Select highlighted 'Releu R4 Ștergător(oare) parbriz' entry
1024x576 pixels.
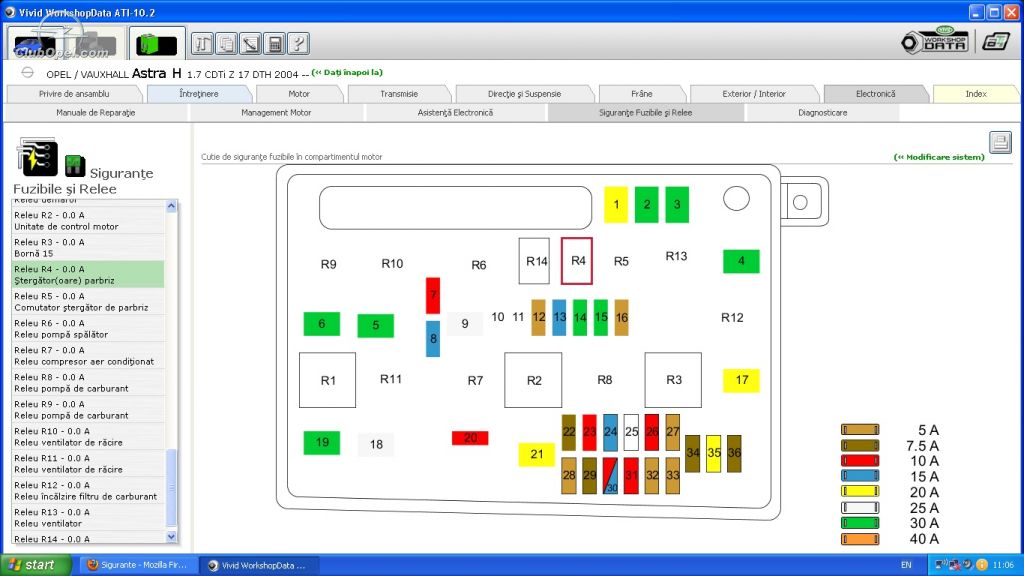tap(88, 274)
